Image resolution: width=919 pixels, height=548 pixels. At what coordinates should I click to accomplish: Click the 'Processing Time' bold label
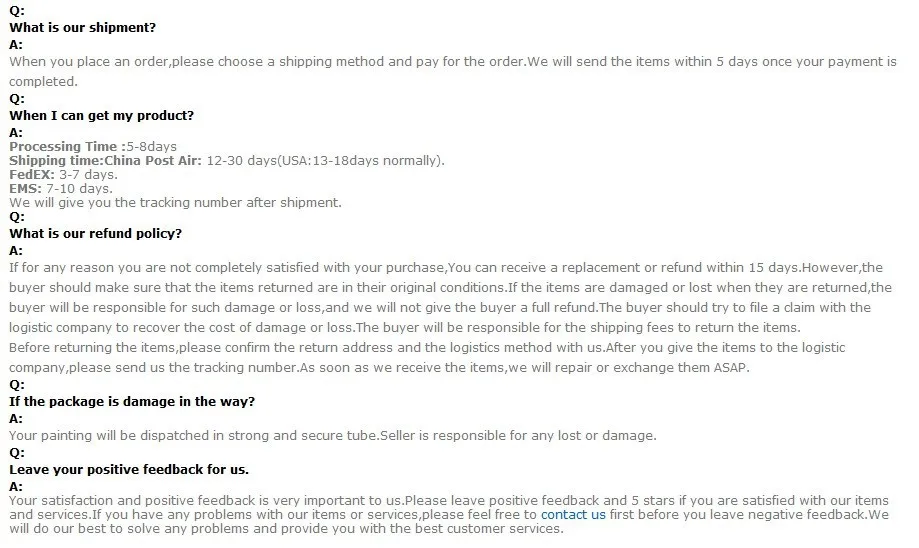[x=63, y=147]
